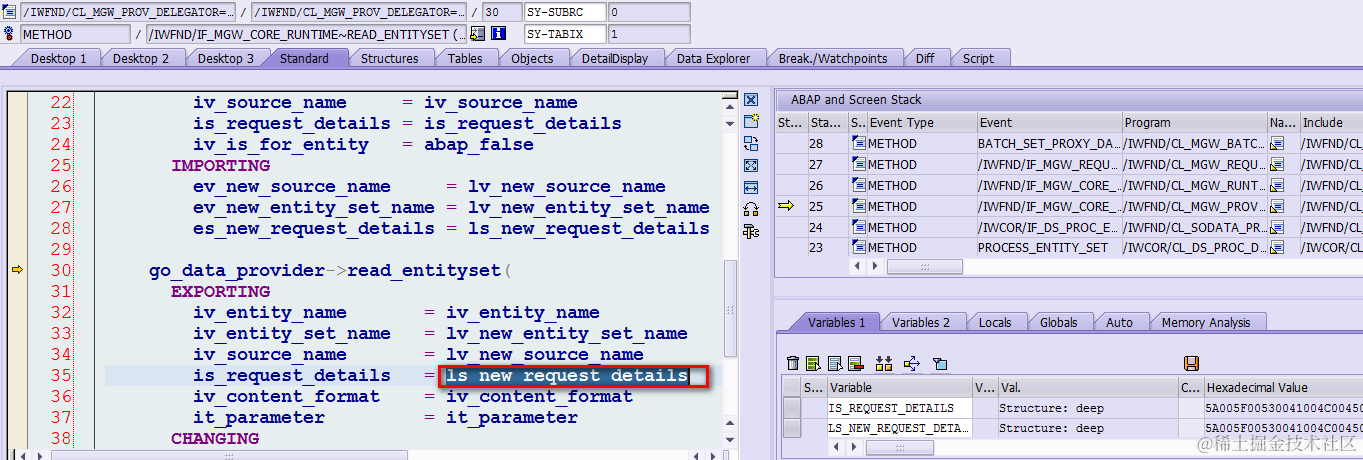
Task: Click the line number field showing 30
Action: pos(500,12)
